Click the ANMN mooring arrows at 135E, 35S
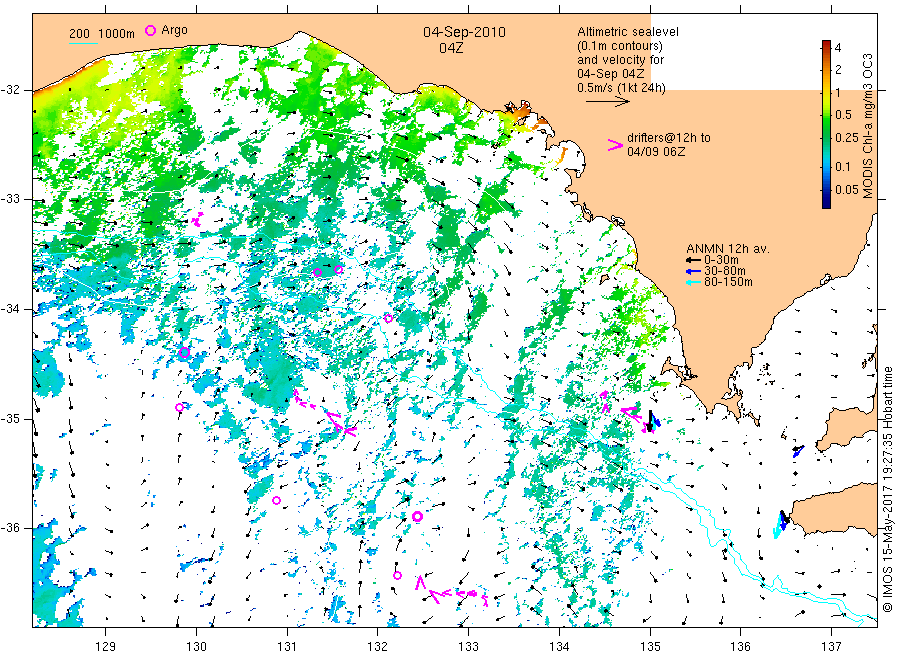This screenshot has height=660, width=900. click(x=653, y=422)
